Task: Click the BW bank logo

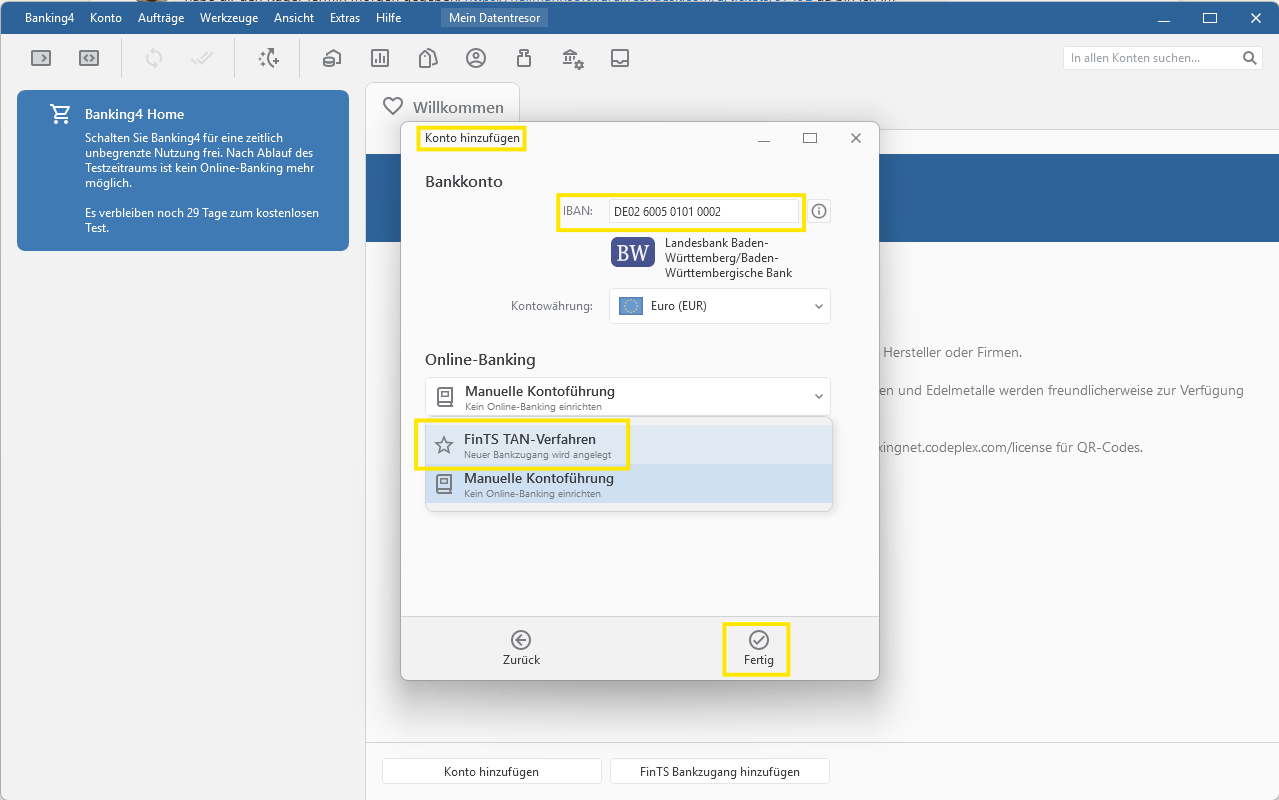Action: point(633,253)
